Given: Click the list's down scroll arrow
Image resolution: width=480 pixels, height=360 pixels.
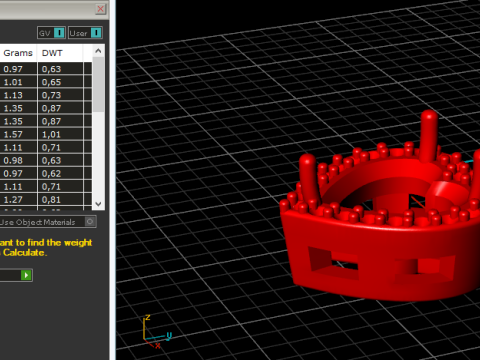Looking at the screenshot, I should tap(98, 204).
